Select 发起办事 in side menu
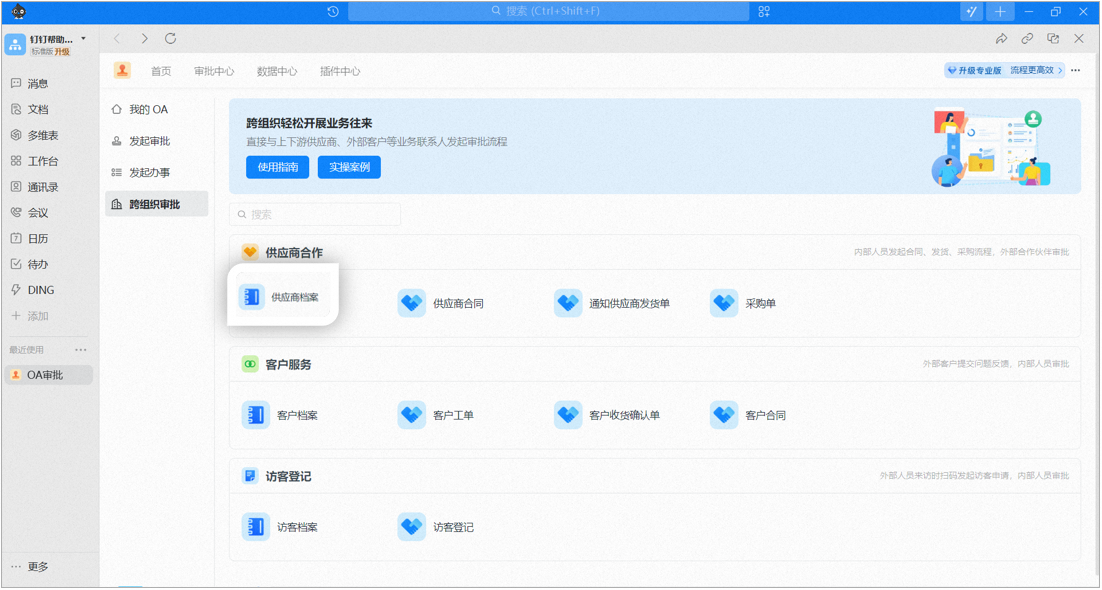This screenshot has height=590, width=1102. pos(157,172)
